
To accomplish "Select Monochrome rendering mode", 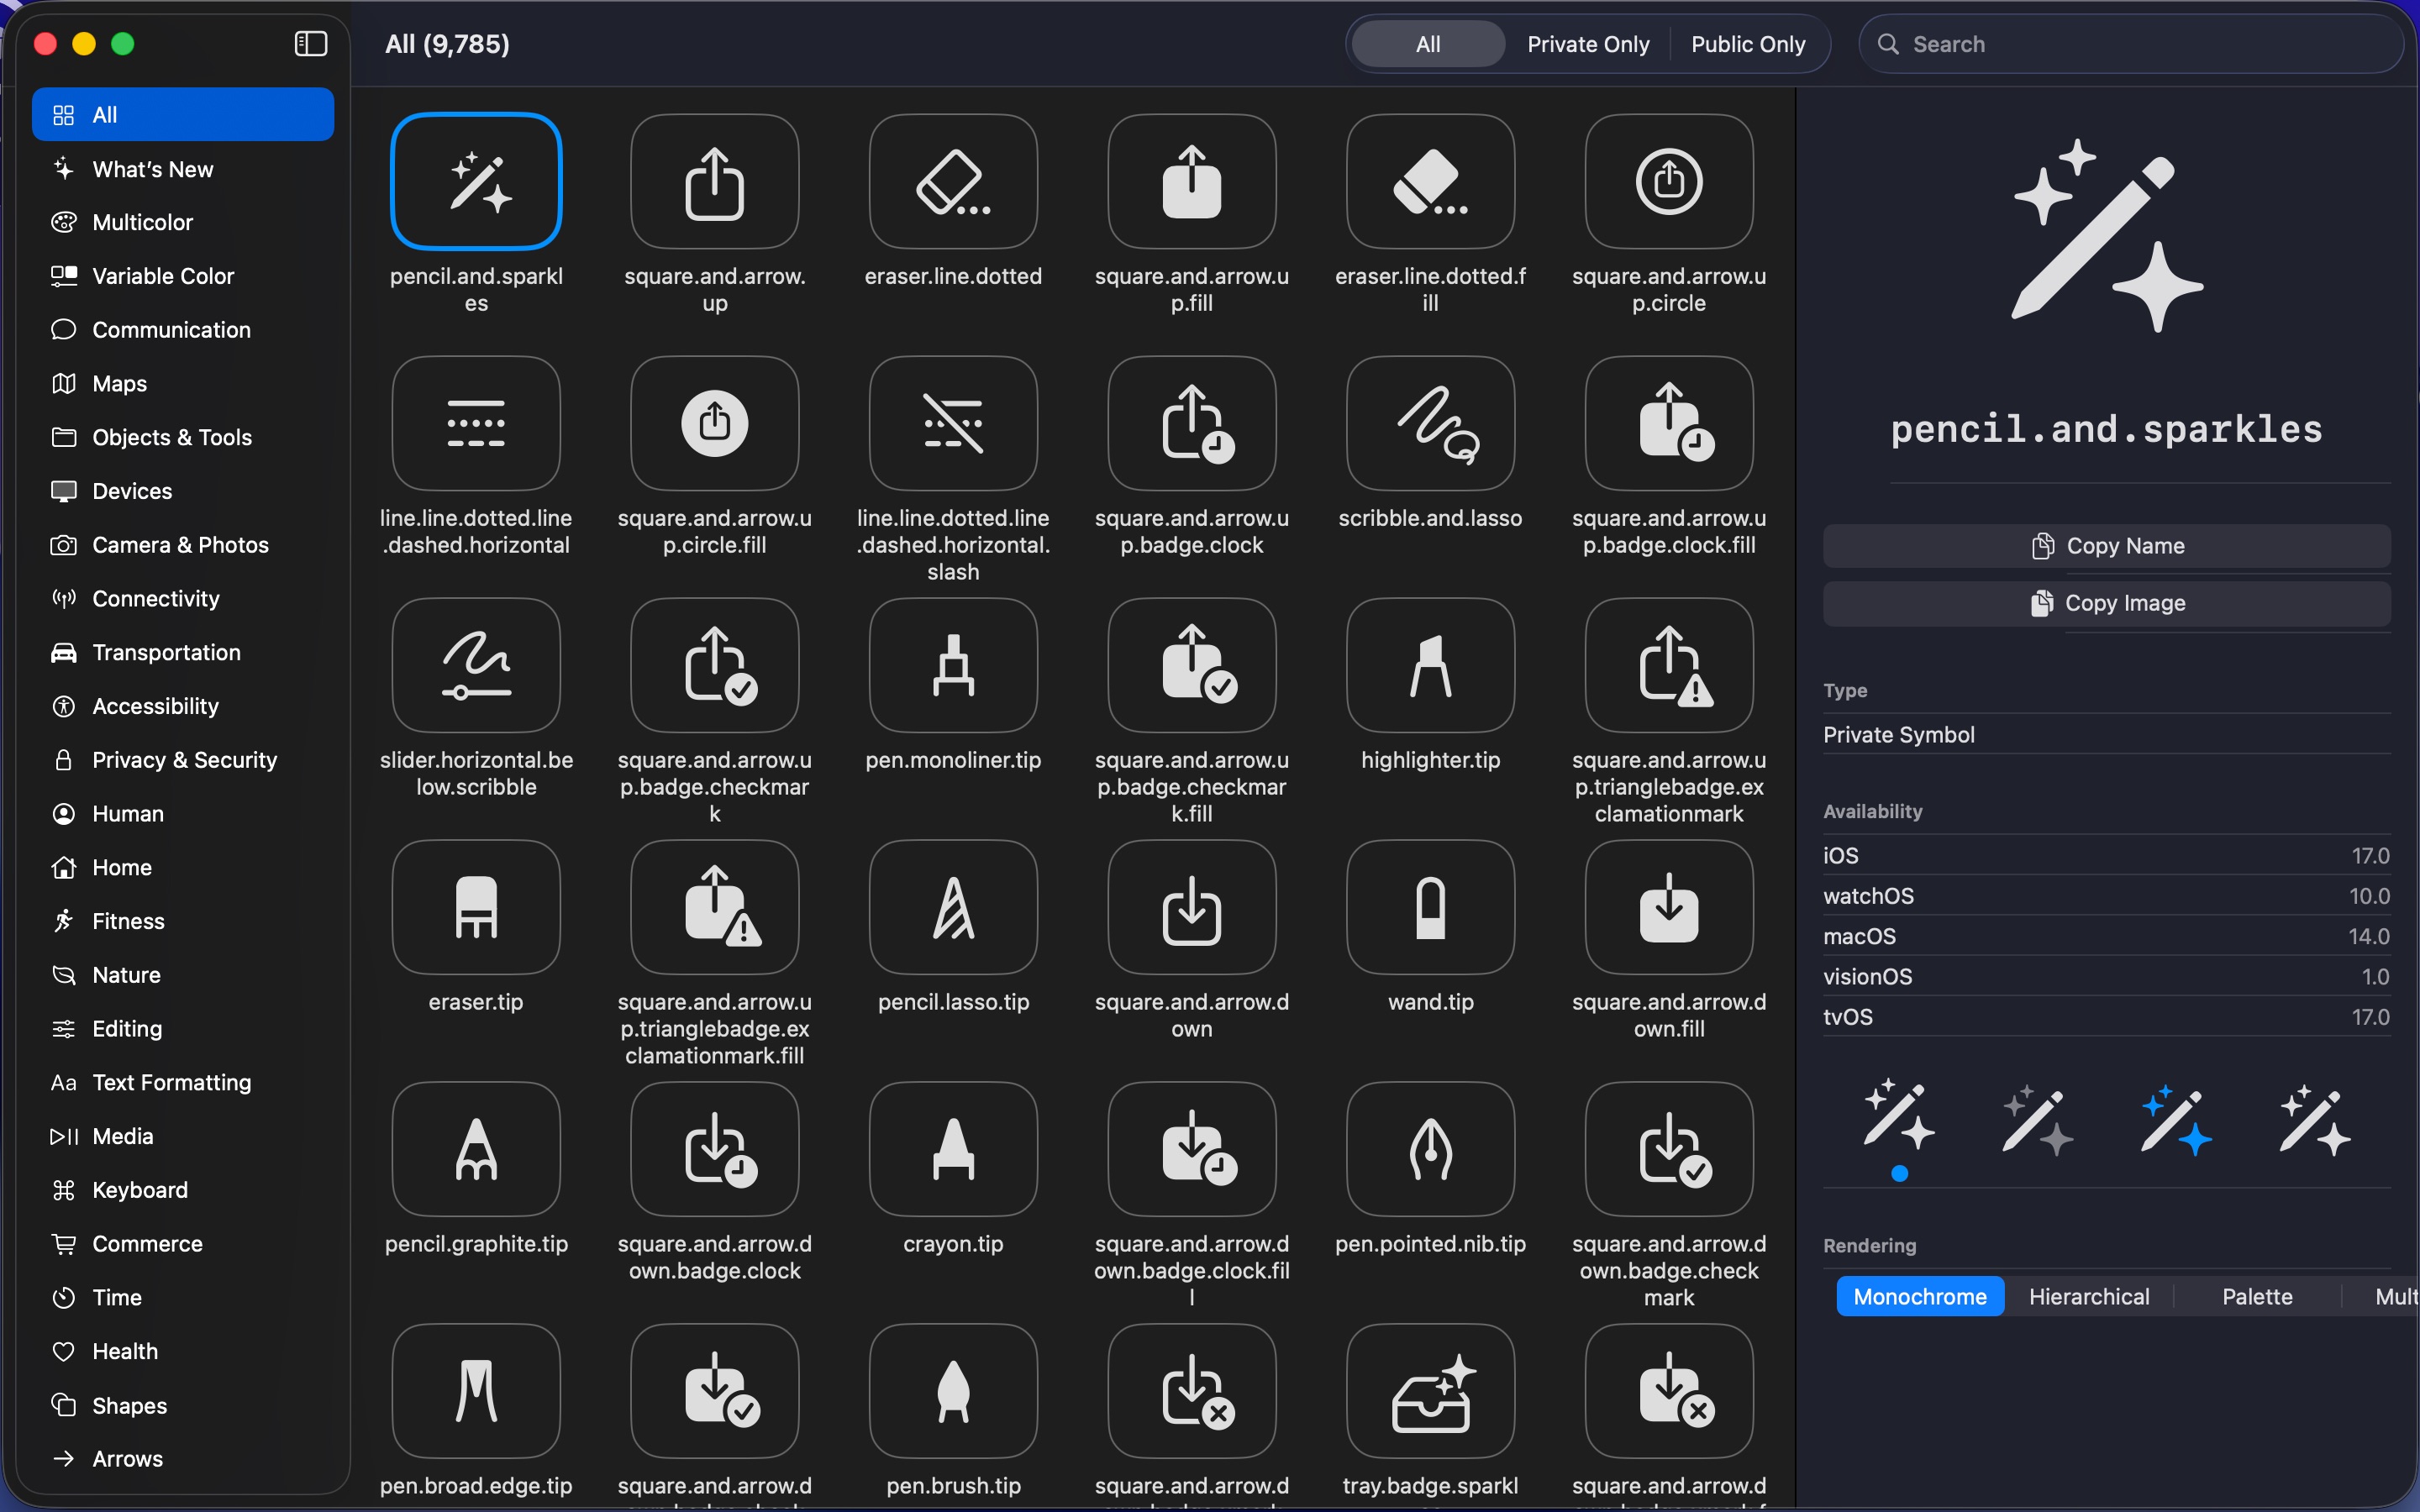I will [x=1919, y=1296].
